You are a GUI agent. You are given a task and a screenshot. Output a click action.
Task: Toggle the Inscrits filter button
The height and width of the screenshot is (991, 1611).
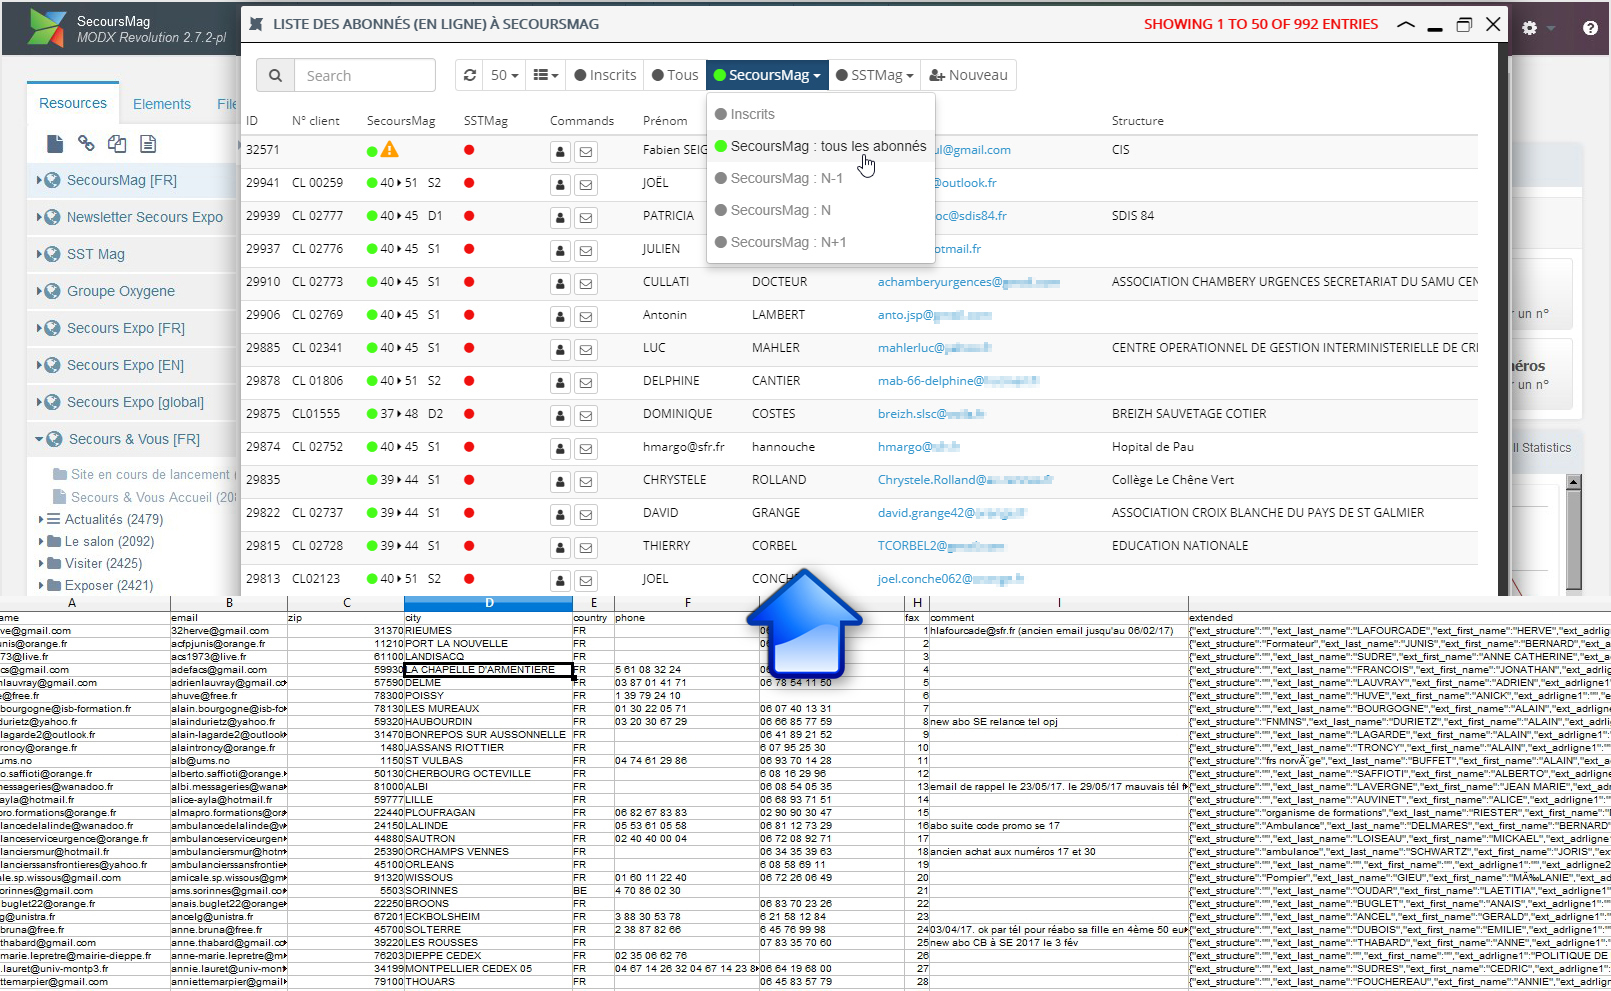pos(606,75)
